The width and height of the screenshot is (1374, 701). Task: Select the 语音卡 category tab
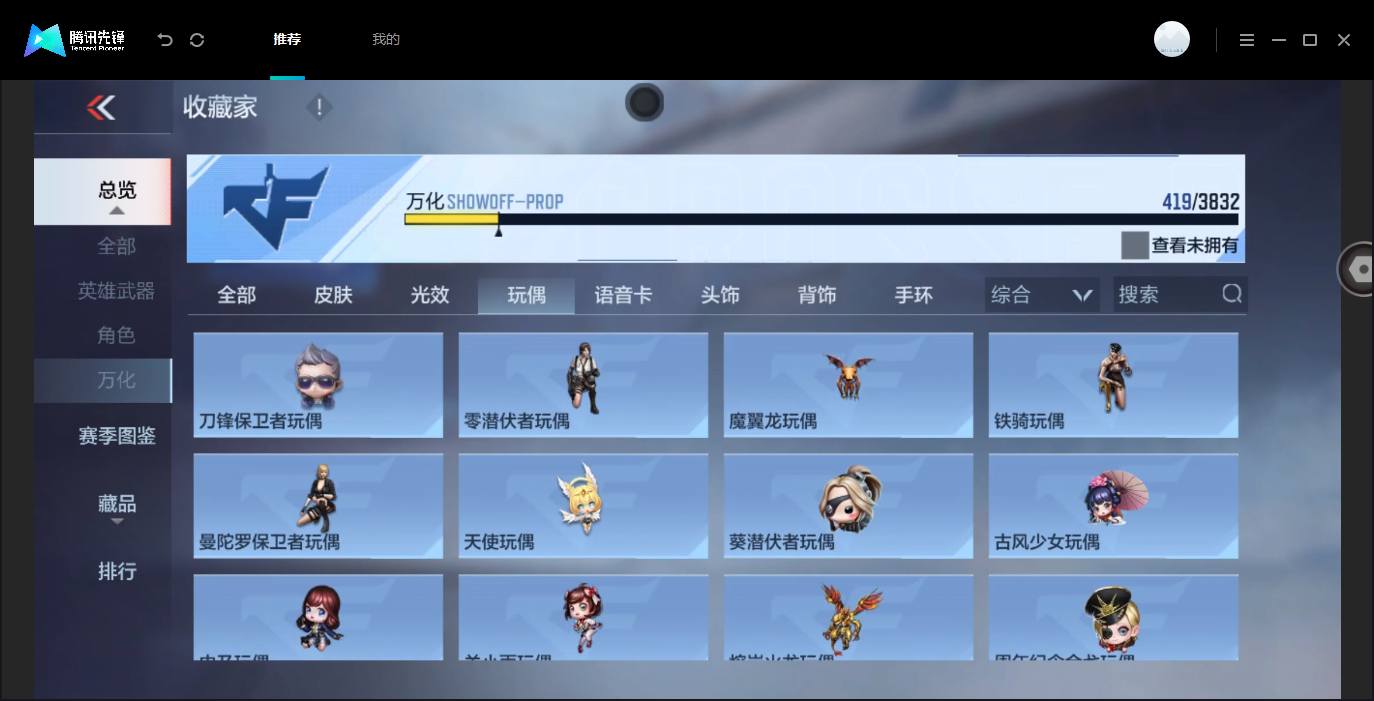point(623,295)
